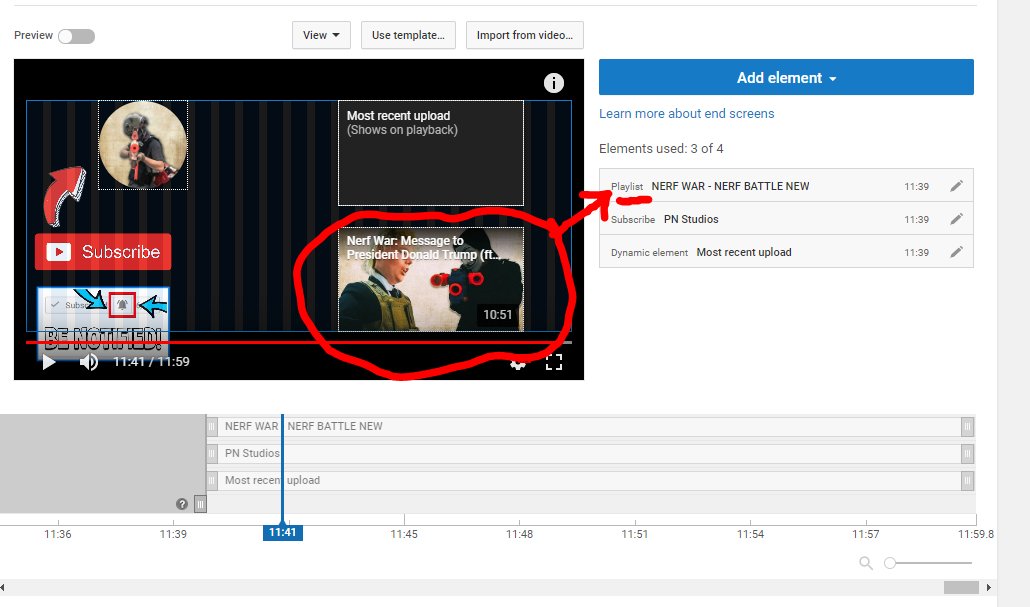Click the Elements used 3 of 4 text

(661, 148)
